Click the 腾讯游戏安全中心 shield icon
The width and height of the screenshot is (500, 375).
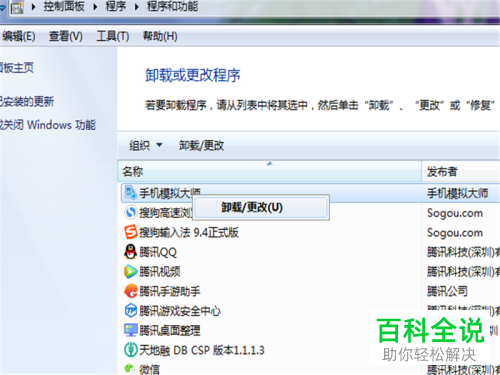click(x=130, y=311)
